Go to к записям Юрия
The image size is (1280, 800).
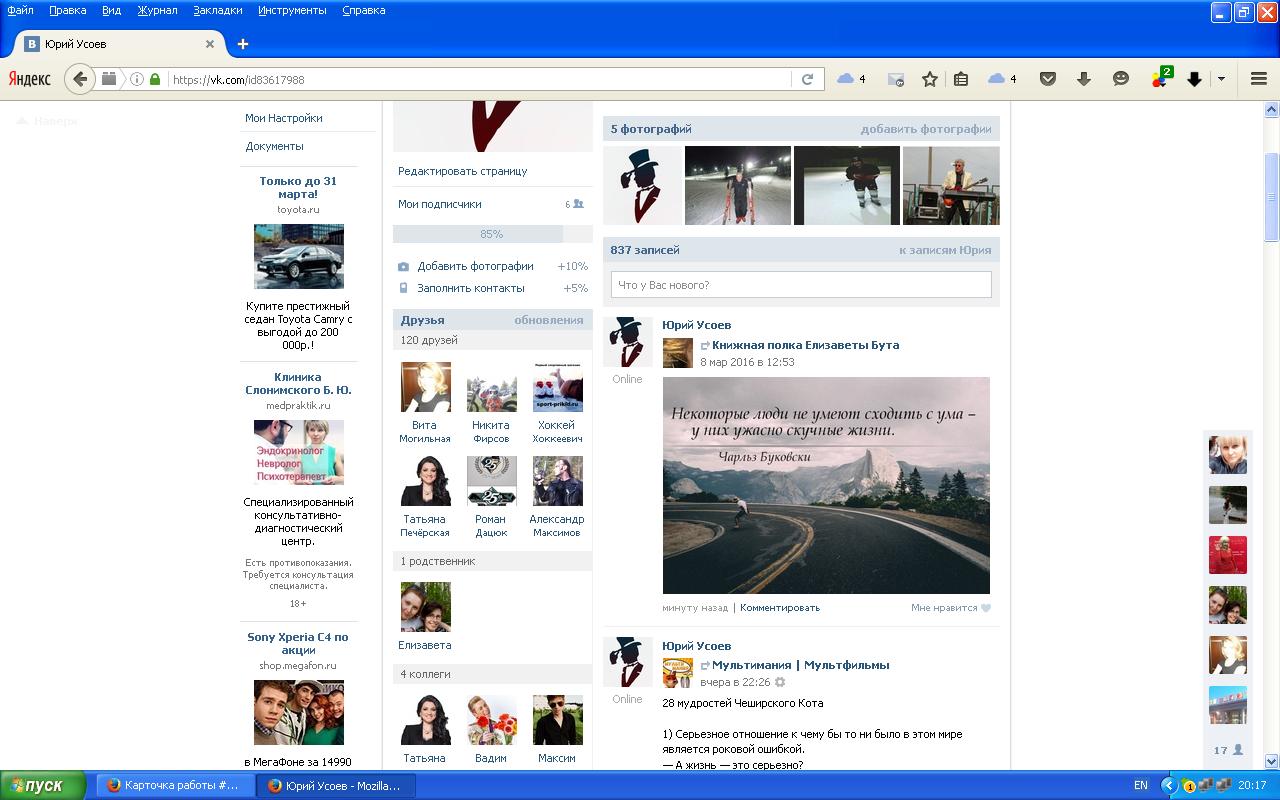point(945,250)
